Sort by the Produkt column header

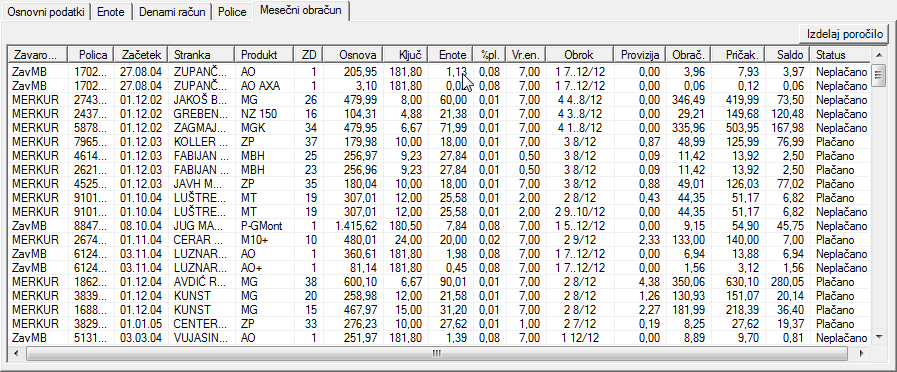(264, 55)
